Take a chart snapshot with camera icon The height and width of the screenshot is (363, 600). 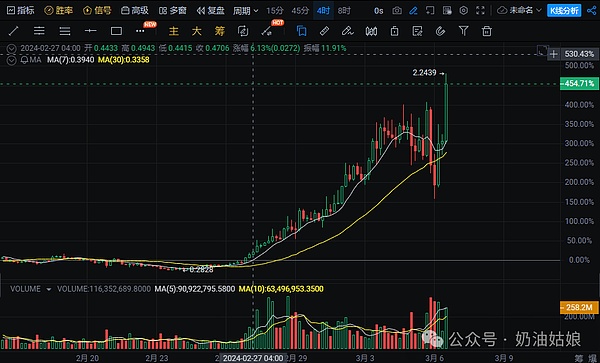pyautogui.click(x=397, y=11)
